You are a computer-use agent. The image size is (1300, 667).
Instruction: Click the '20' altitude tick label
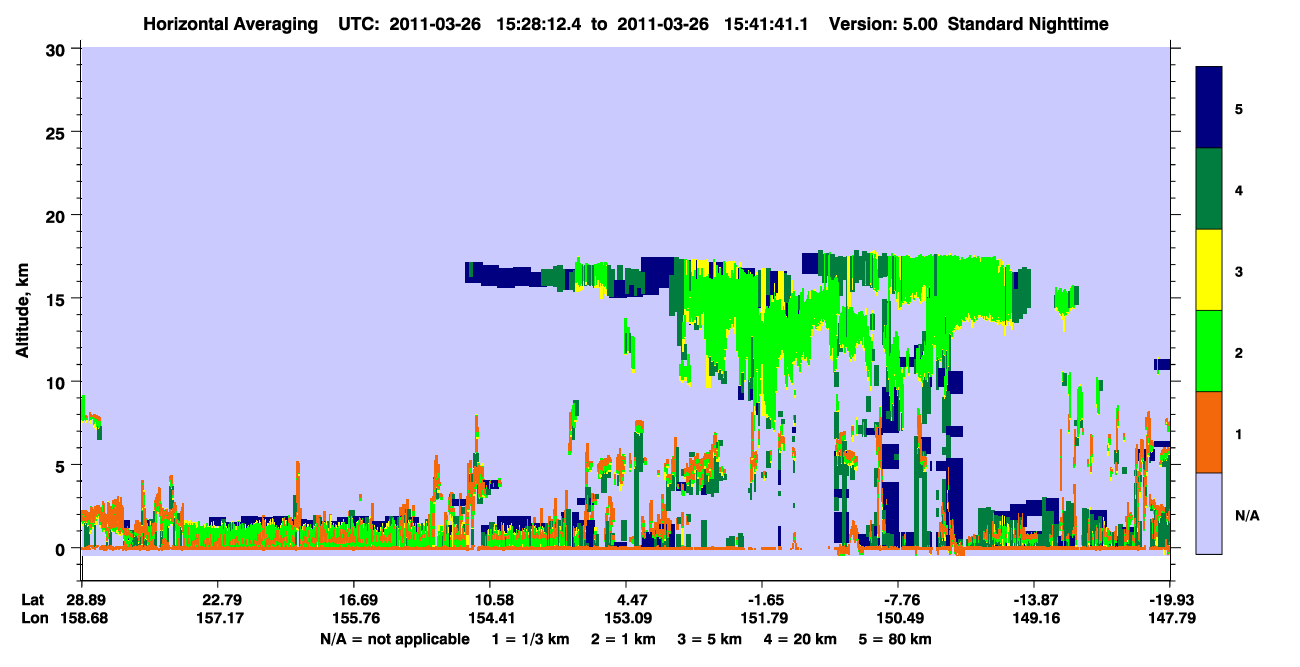58,216
